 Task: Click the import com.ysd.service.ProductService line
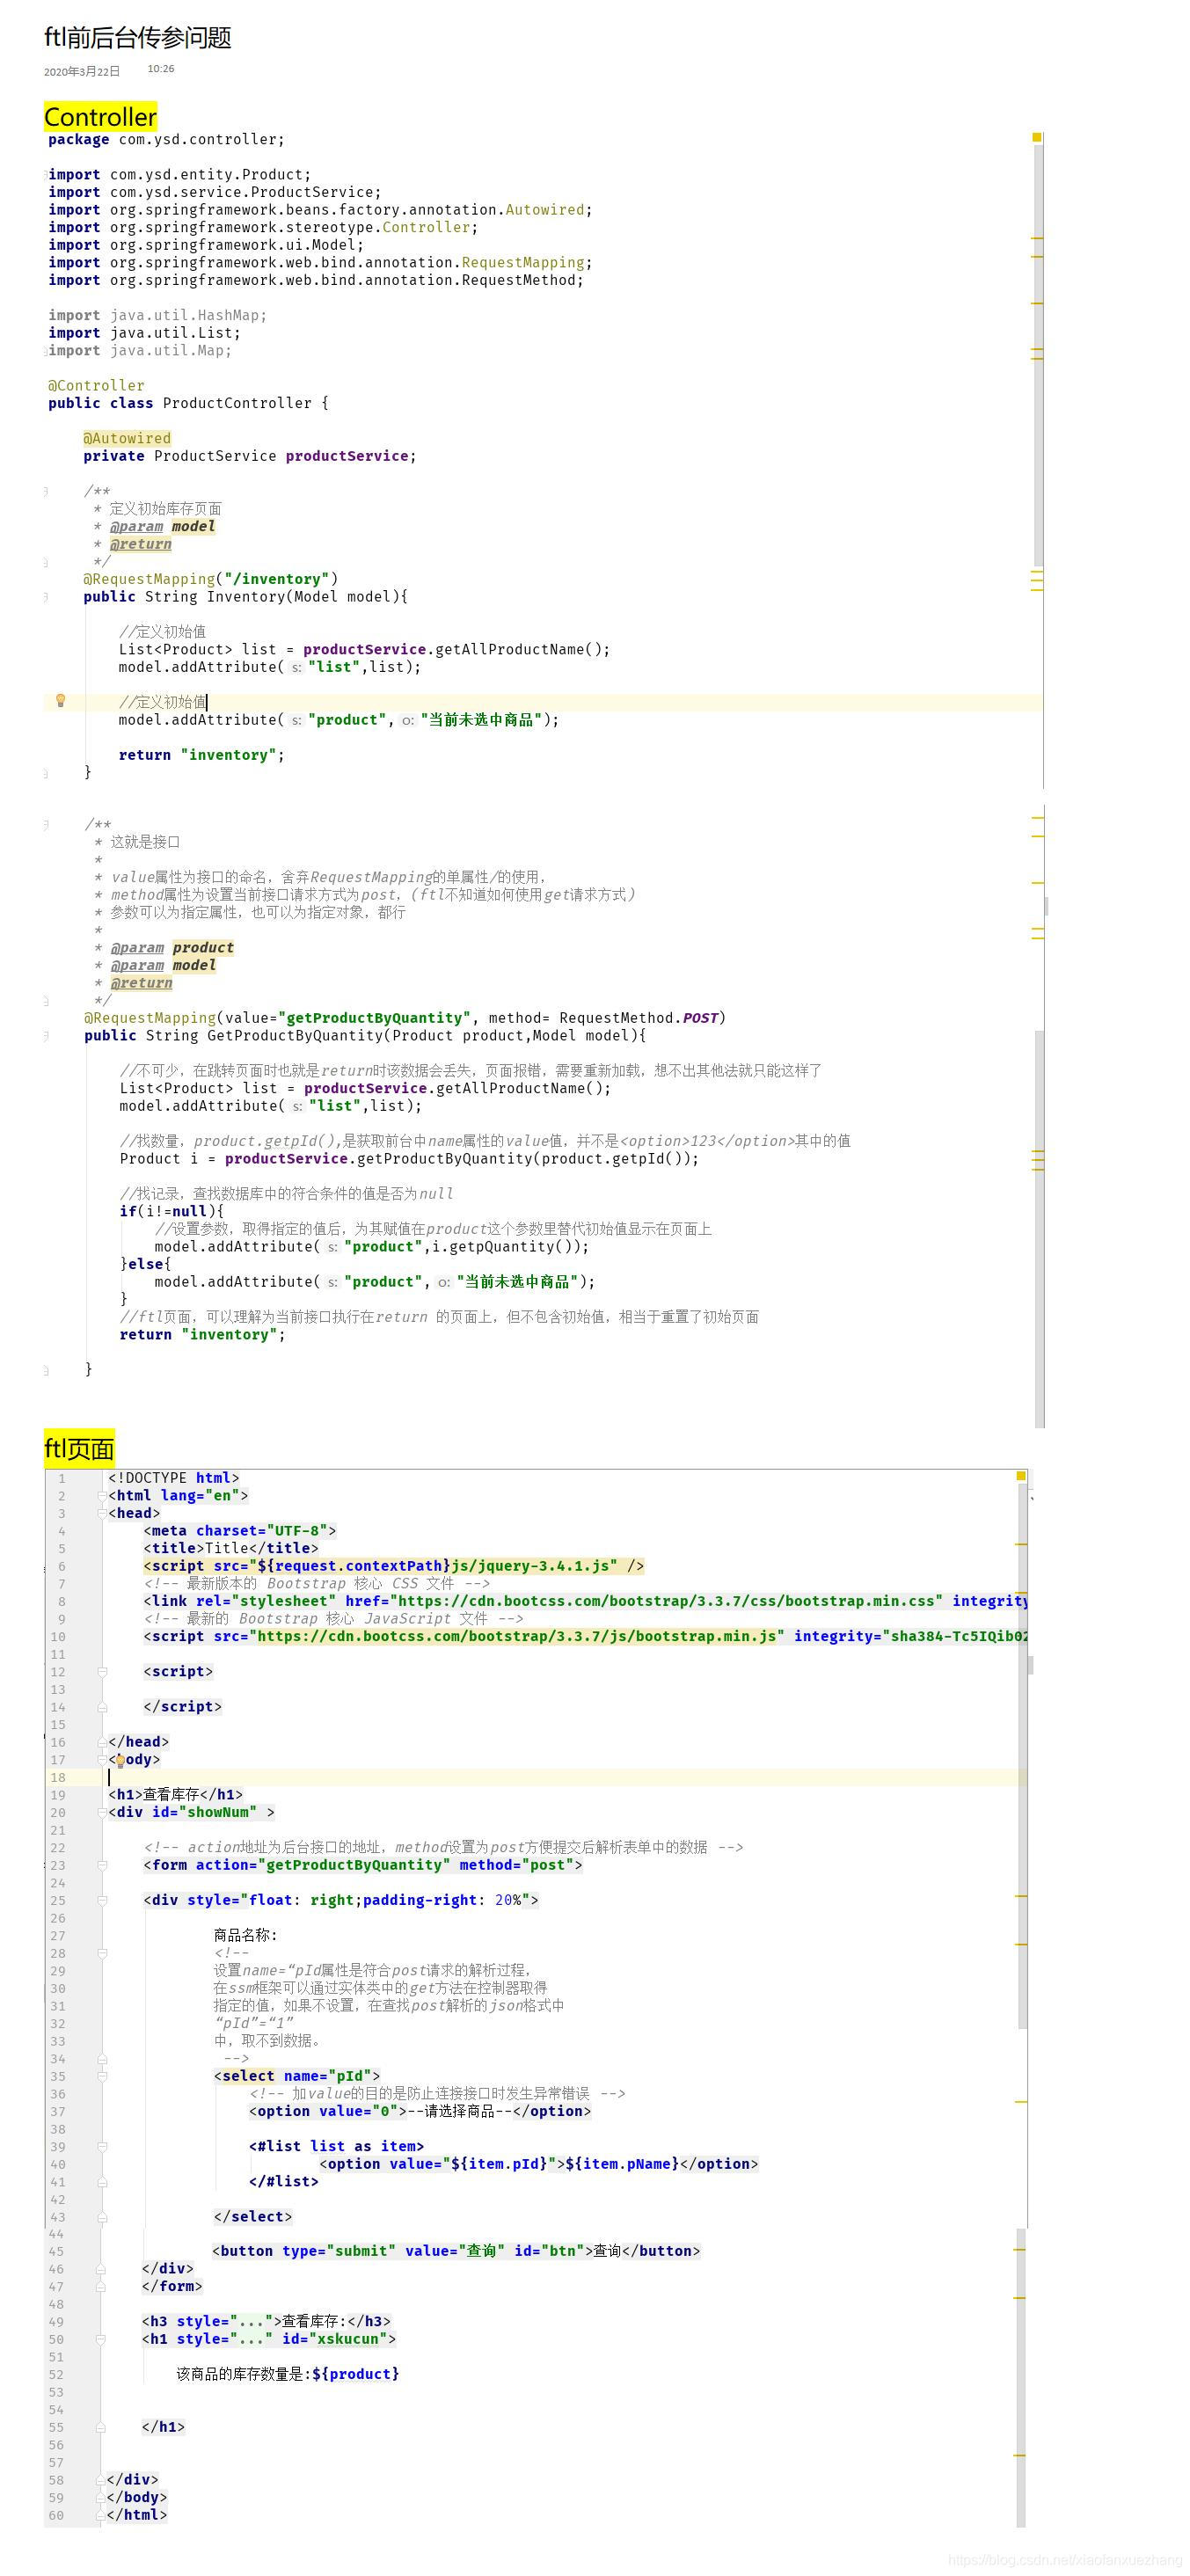(x=215, y=193)
